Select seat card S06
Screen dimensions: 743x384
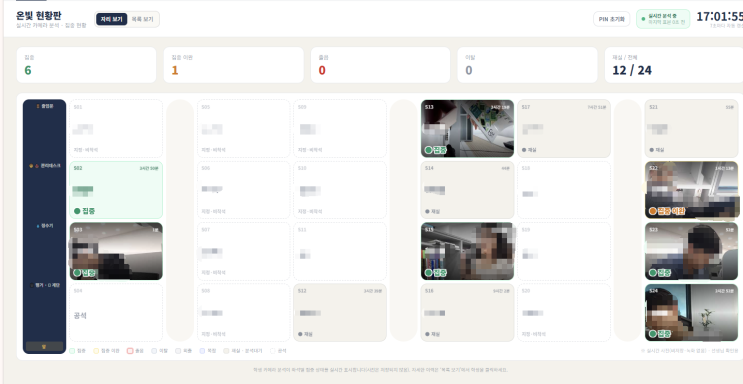(244, 190)
